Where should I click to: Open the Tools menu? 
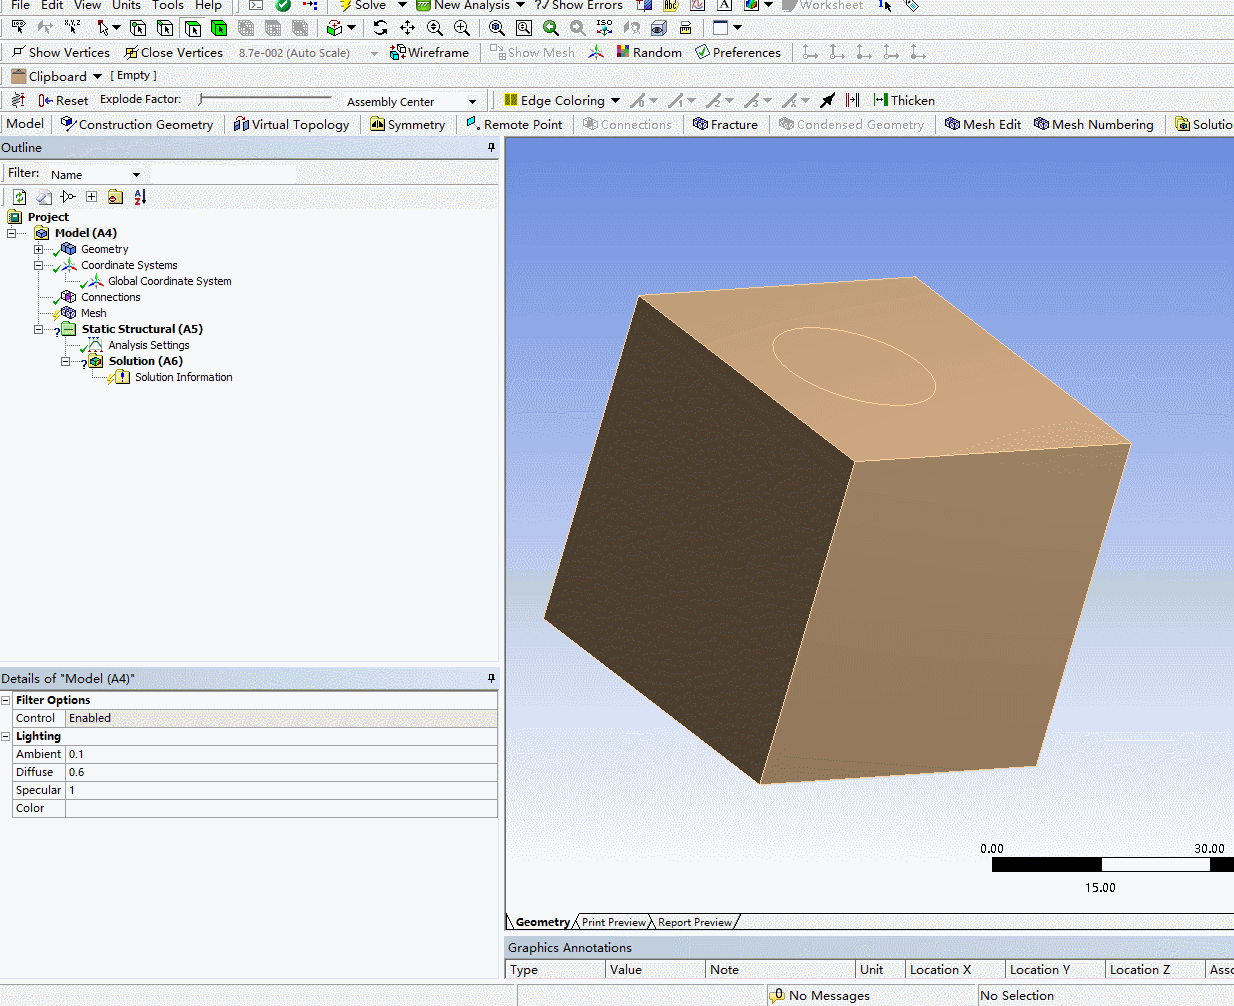tap(167, 6)
